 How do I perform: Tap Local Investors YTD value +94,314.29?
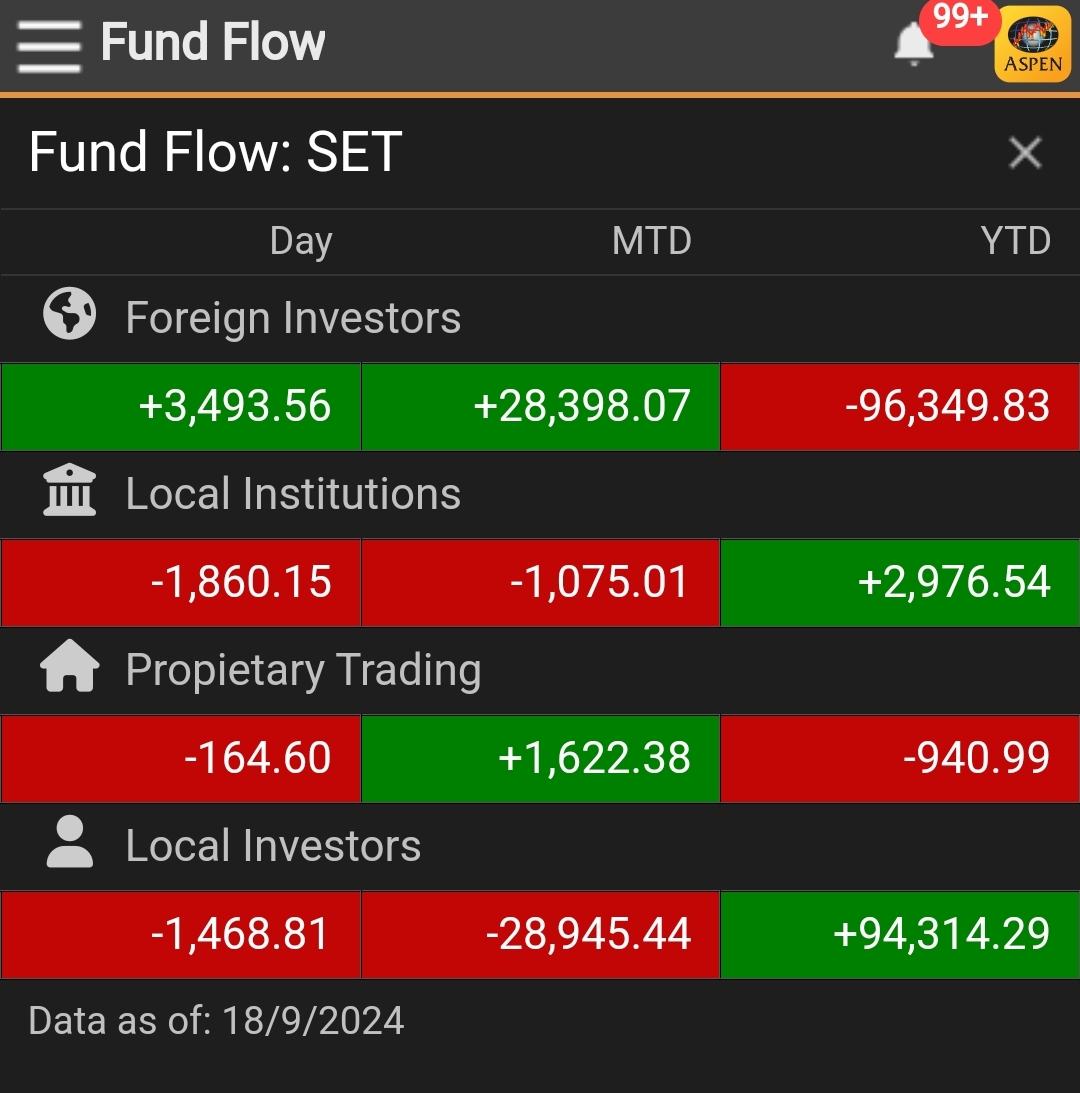(x=900, y=934)
